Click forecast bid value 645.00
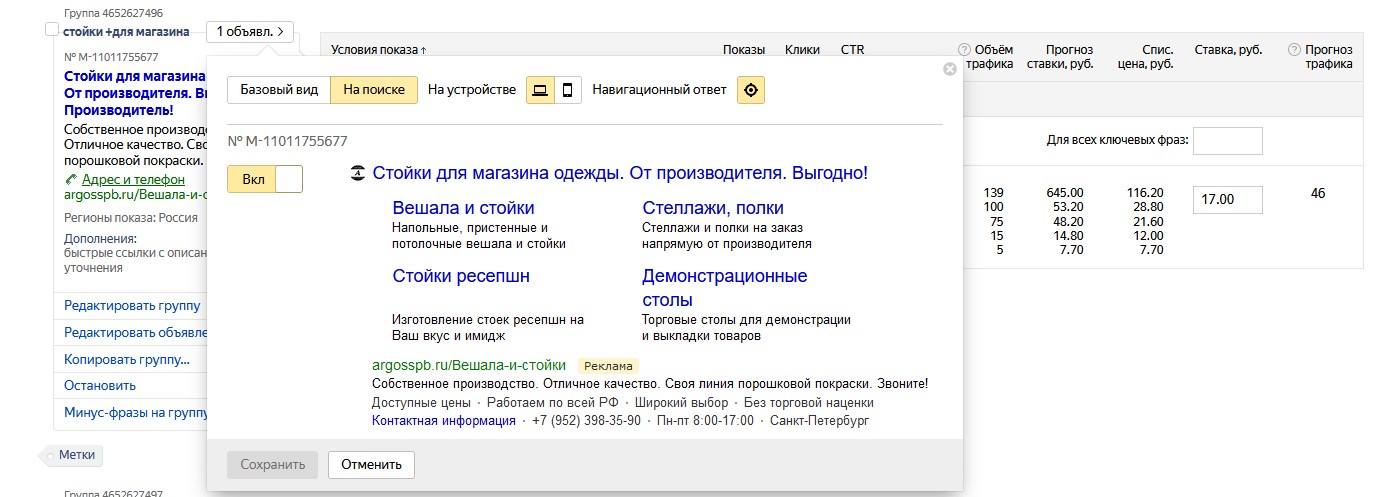This screenshot has height=497, width=1397. point(1064,192)
